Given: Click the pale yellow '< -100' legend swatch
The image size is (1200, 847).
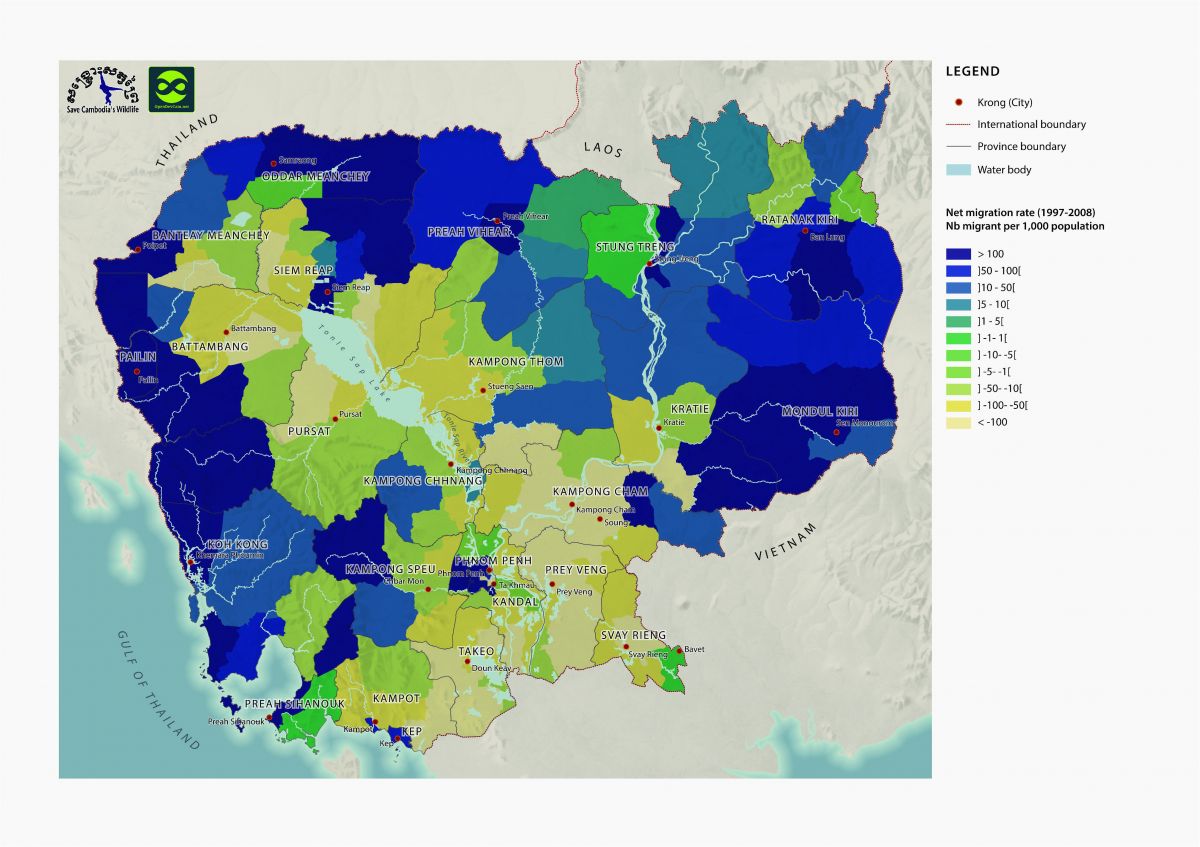Looking at the screenshot, I should (958, 422).
